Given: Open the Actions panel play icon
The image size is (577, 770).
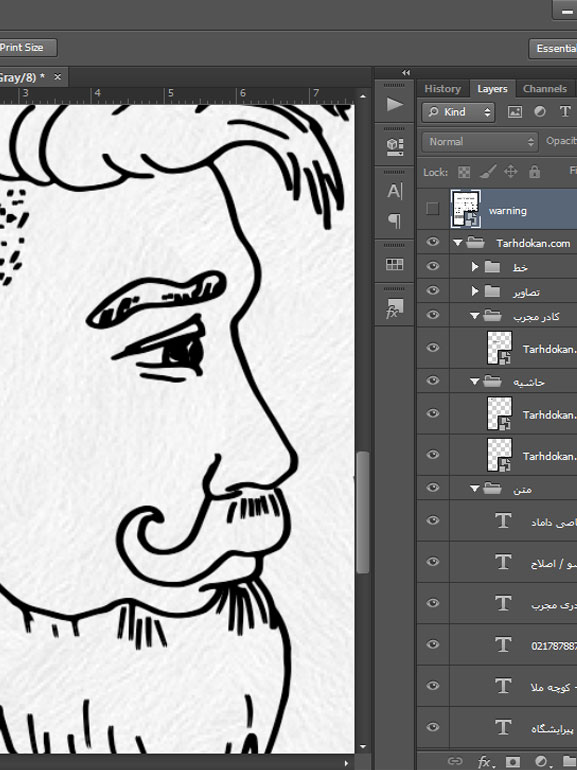Looking at the screenshot, I should [x=395, y=105].
